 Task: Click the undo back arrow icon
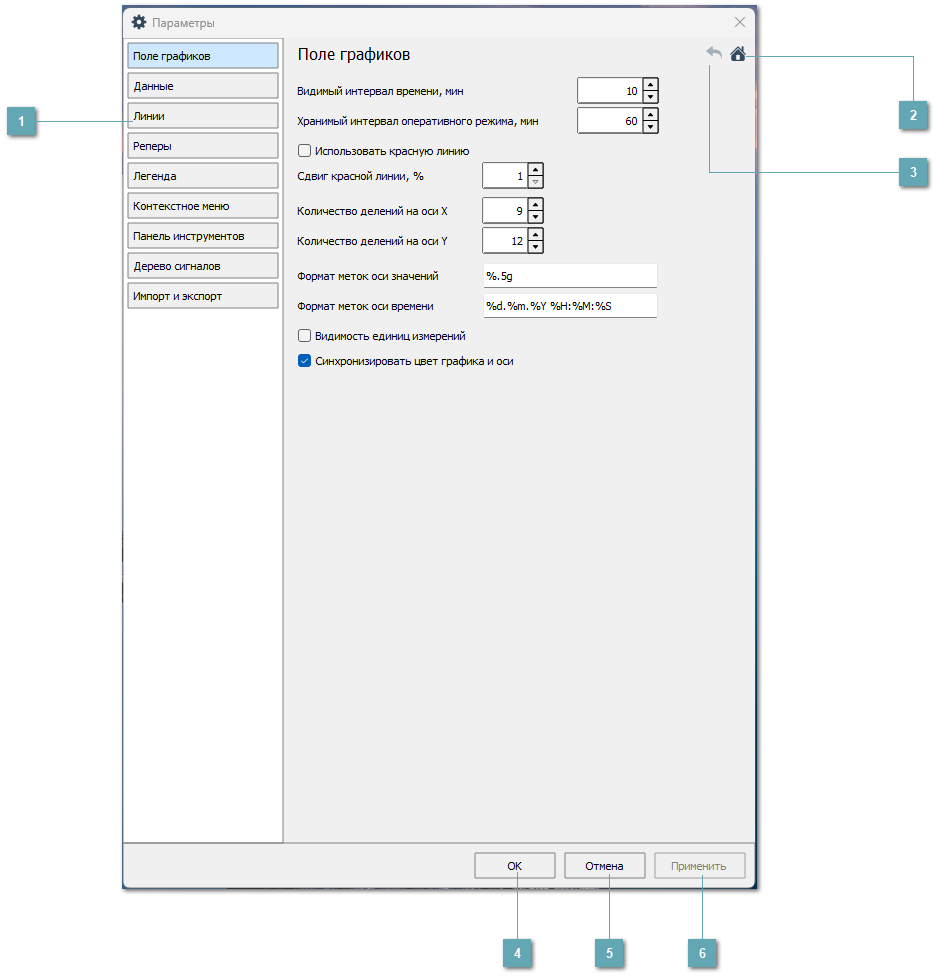[x=714, y=54]
